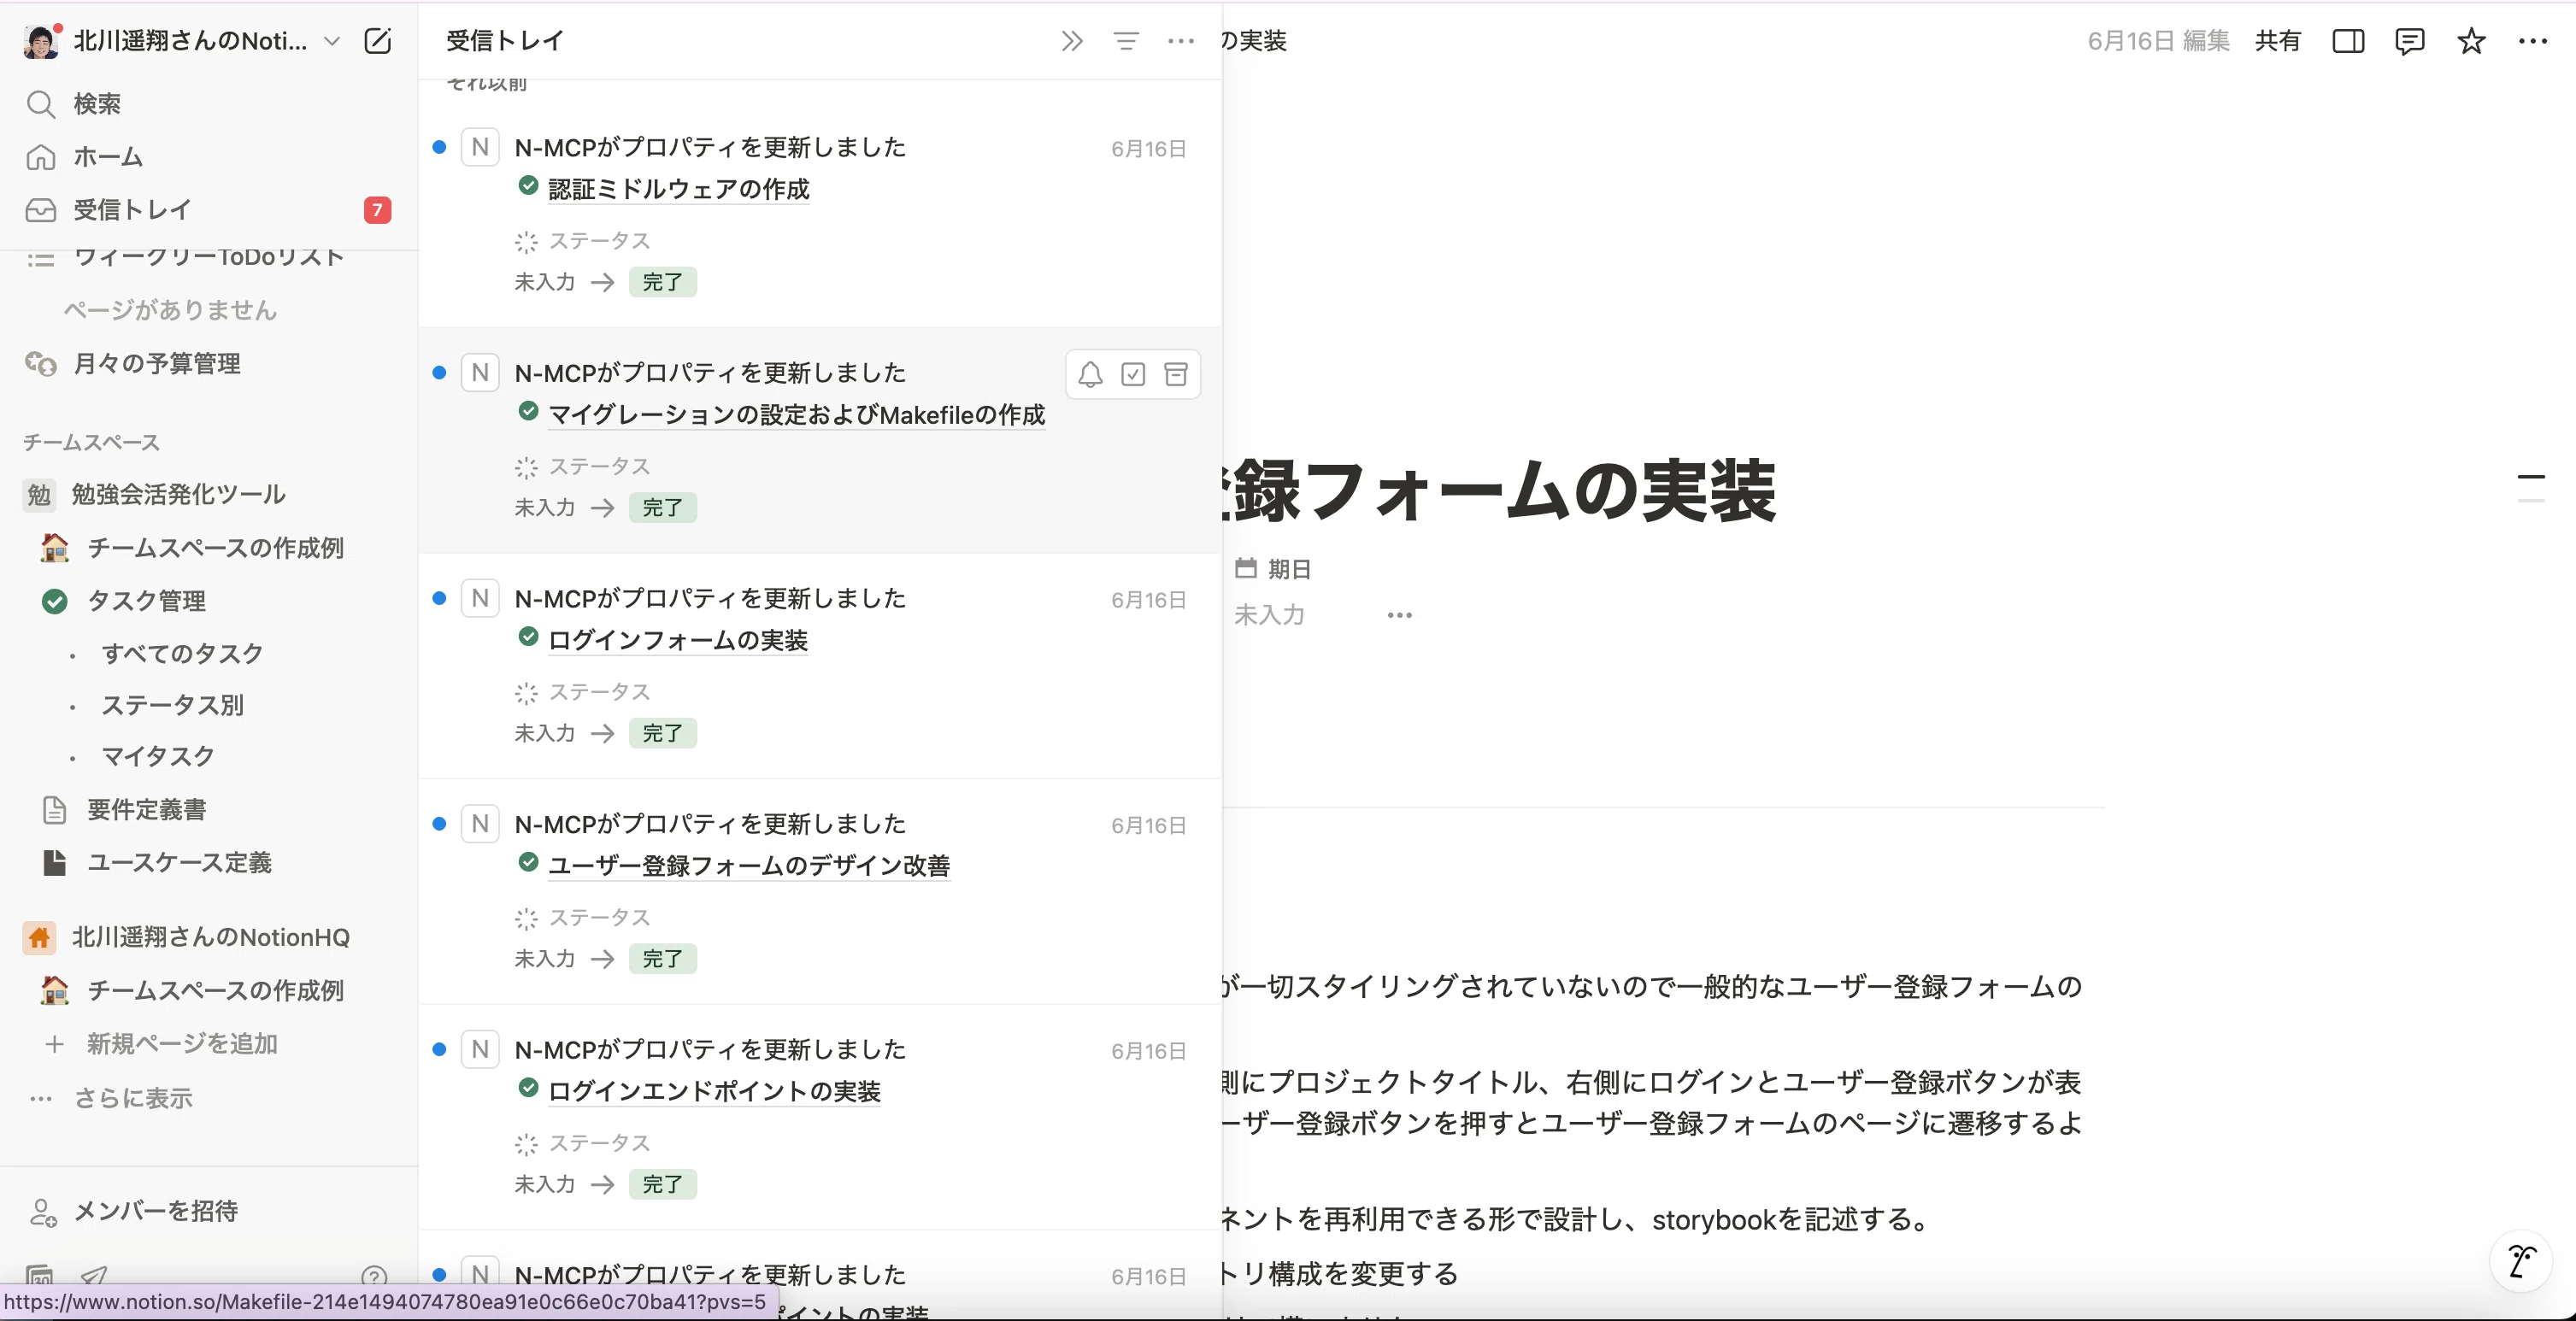The width and height of the screenshot is (2576, 1321).
Task: Click the ウィークリーToDoリスト sidebar item
Action: pos(209,258)
